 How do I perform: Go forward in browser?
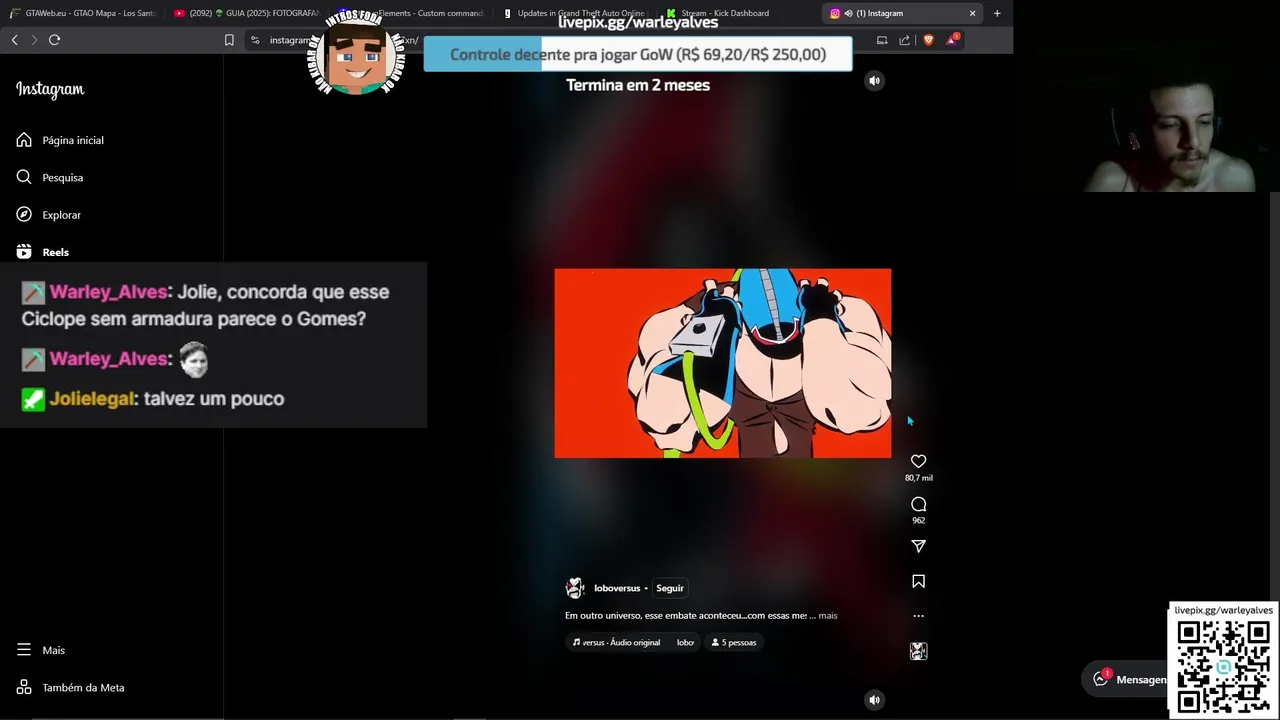point(34,40)
